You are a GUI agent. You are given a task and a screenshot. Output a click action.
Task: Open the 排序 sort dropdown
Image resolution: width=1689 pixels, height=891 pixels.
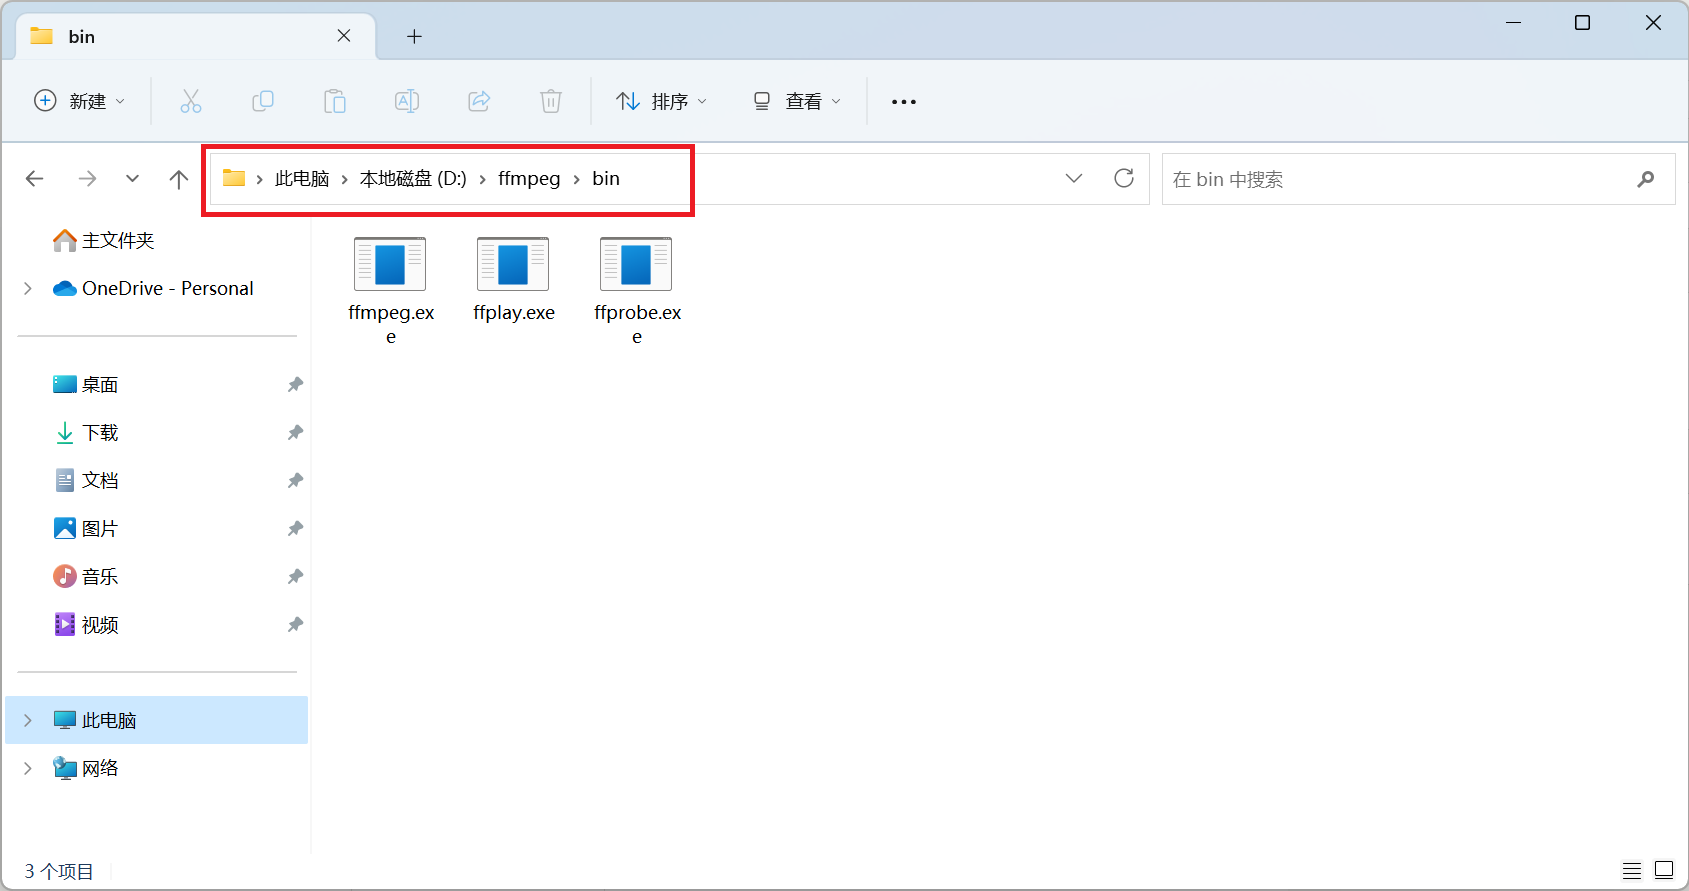pos(662,101)
